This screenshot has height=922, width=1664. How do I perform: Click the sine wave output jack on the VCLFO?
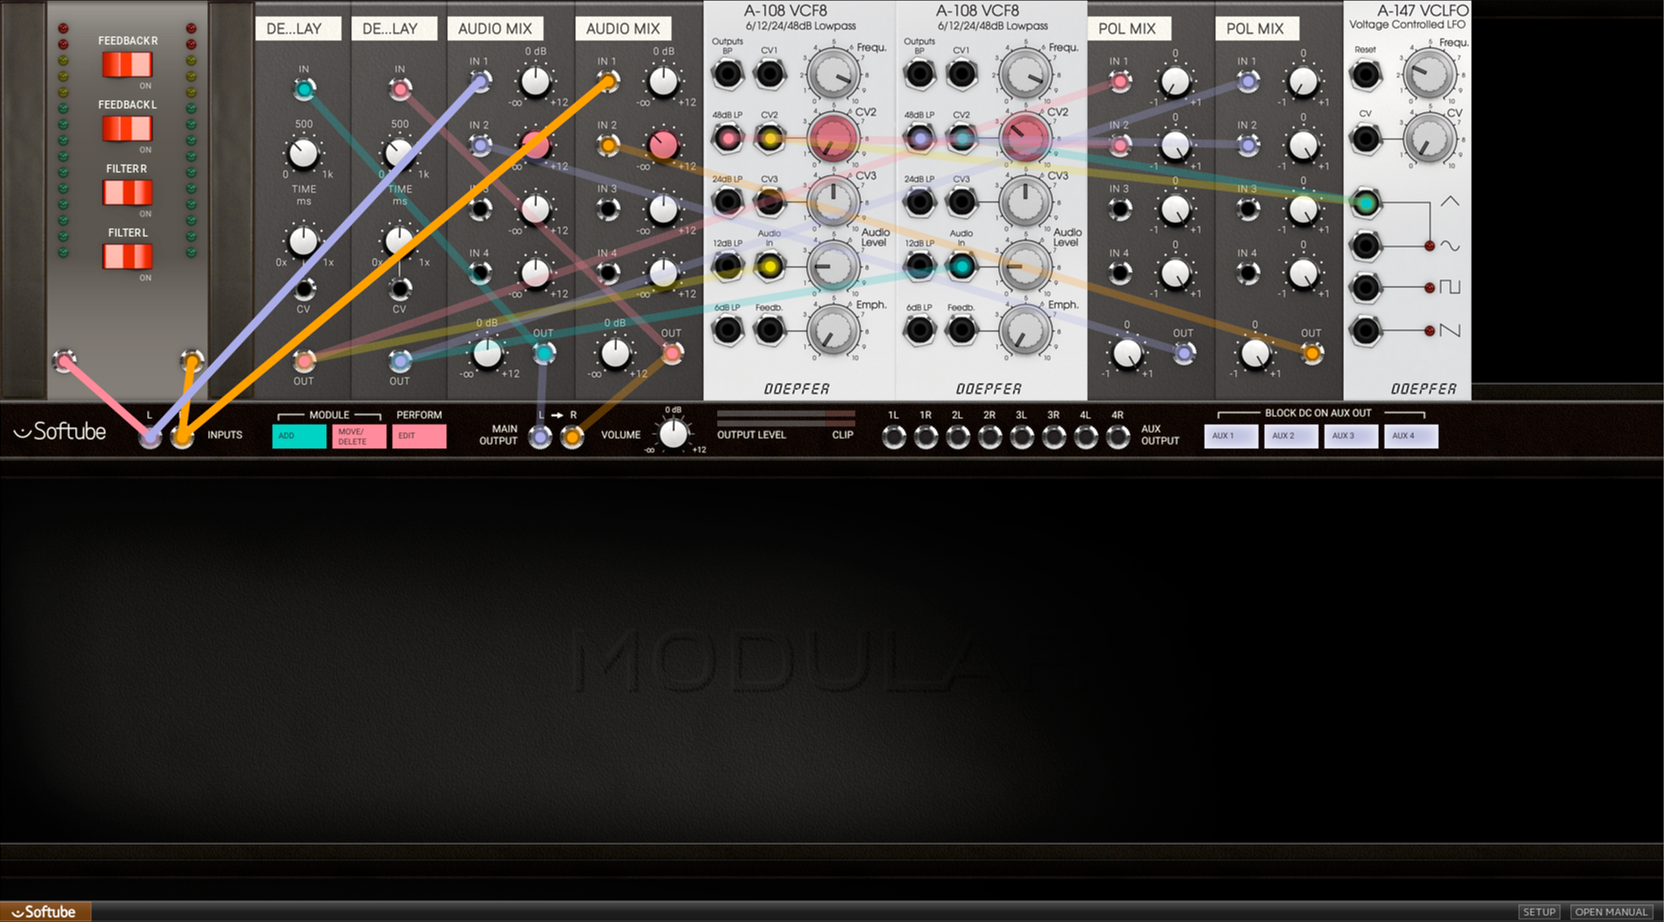pyautogui.click(x=1365, y=246)
